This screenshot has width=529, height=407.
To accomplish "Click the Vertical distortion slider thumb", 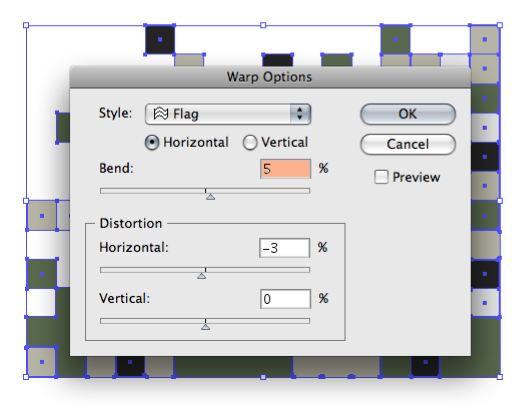I will (205, 327).
